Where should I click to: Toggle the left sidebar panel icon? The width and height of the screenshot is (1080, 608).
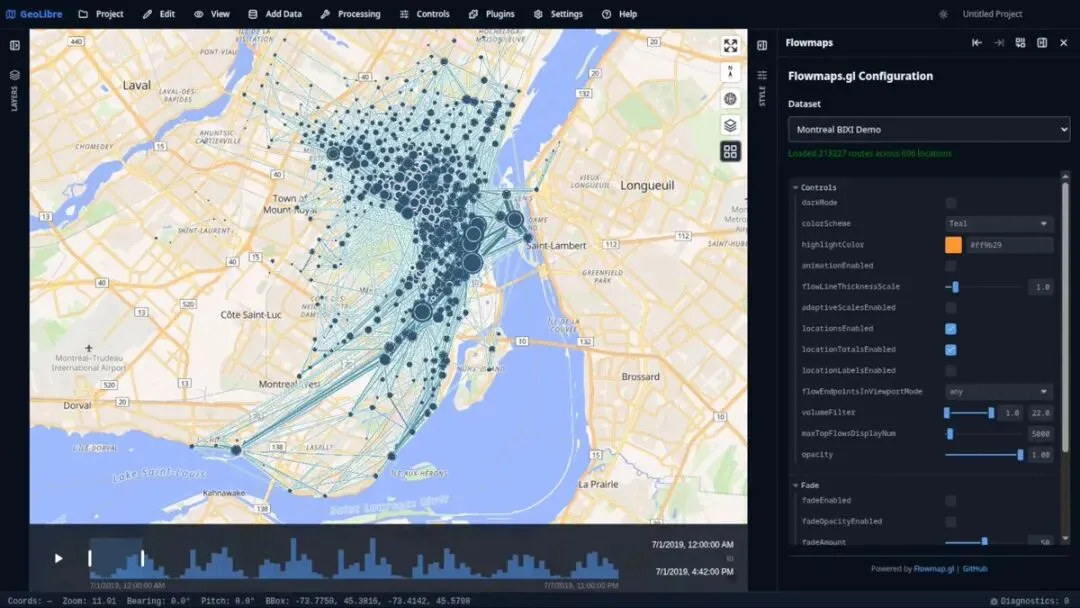tap(14, 45)
